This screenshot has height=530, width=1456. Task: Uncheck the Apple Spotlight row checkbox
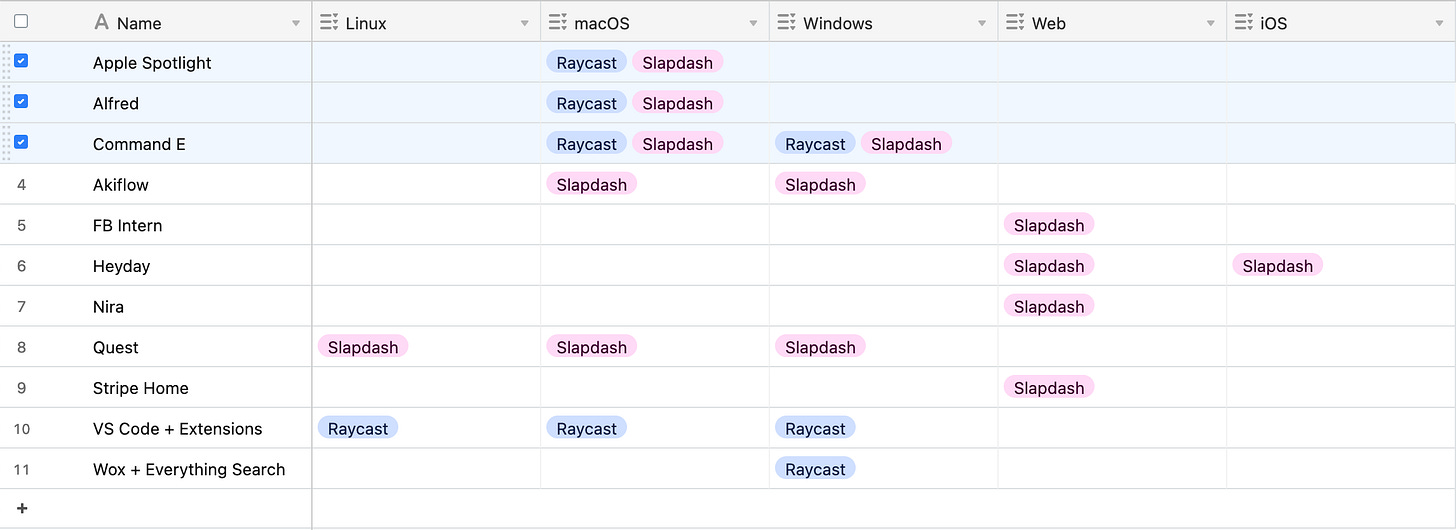tap(21, 61)
